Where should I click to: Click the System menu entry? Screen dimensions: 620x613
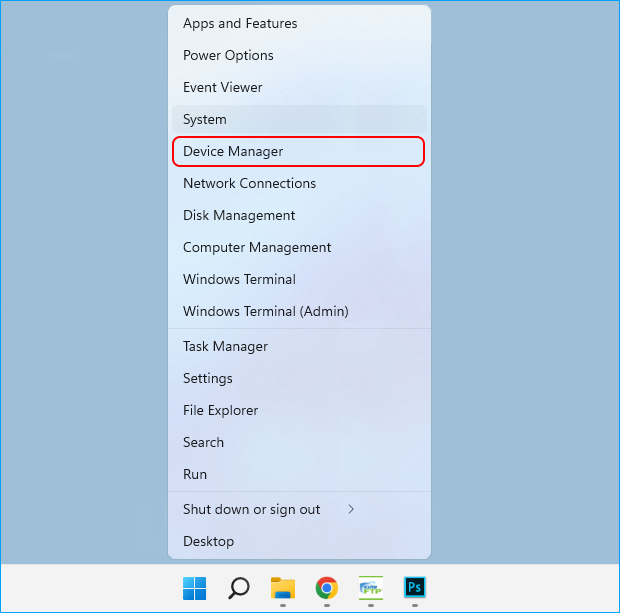coord(205,119)
